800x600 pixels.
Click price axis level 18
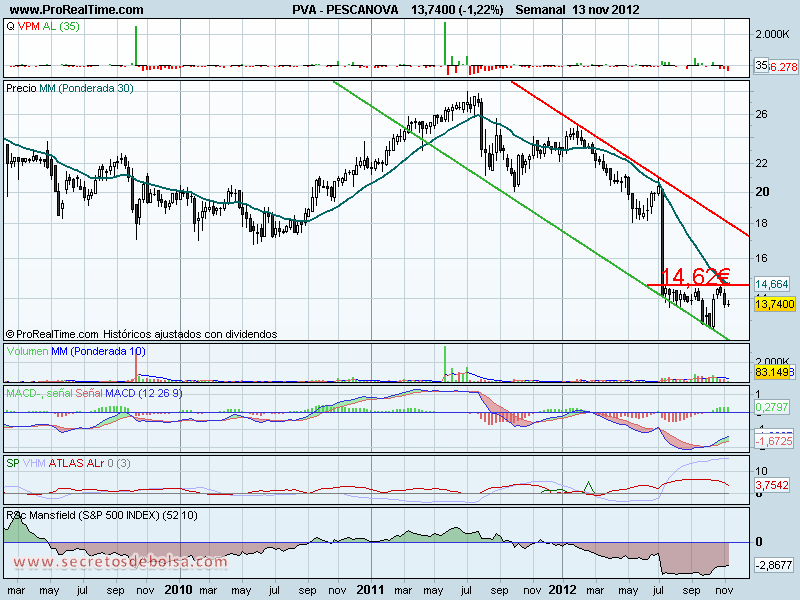click(x=761, y=223)
